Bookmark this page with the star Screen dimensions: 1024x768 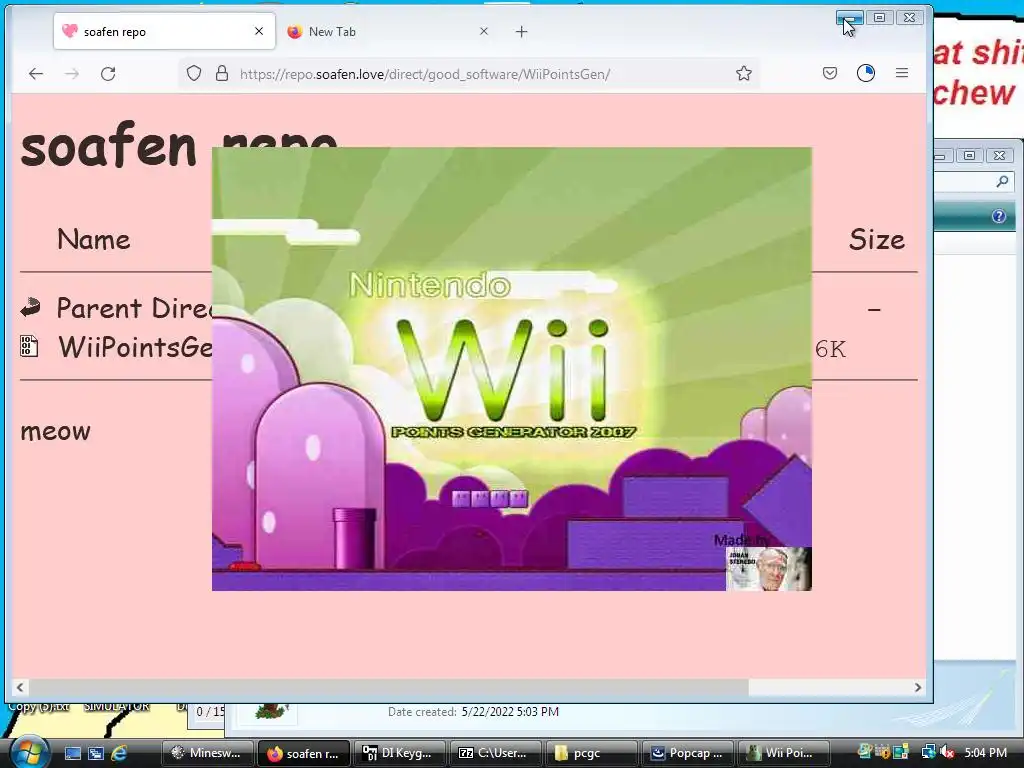743,73
